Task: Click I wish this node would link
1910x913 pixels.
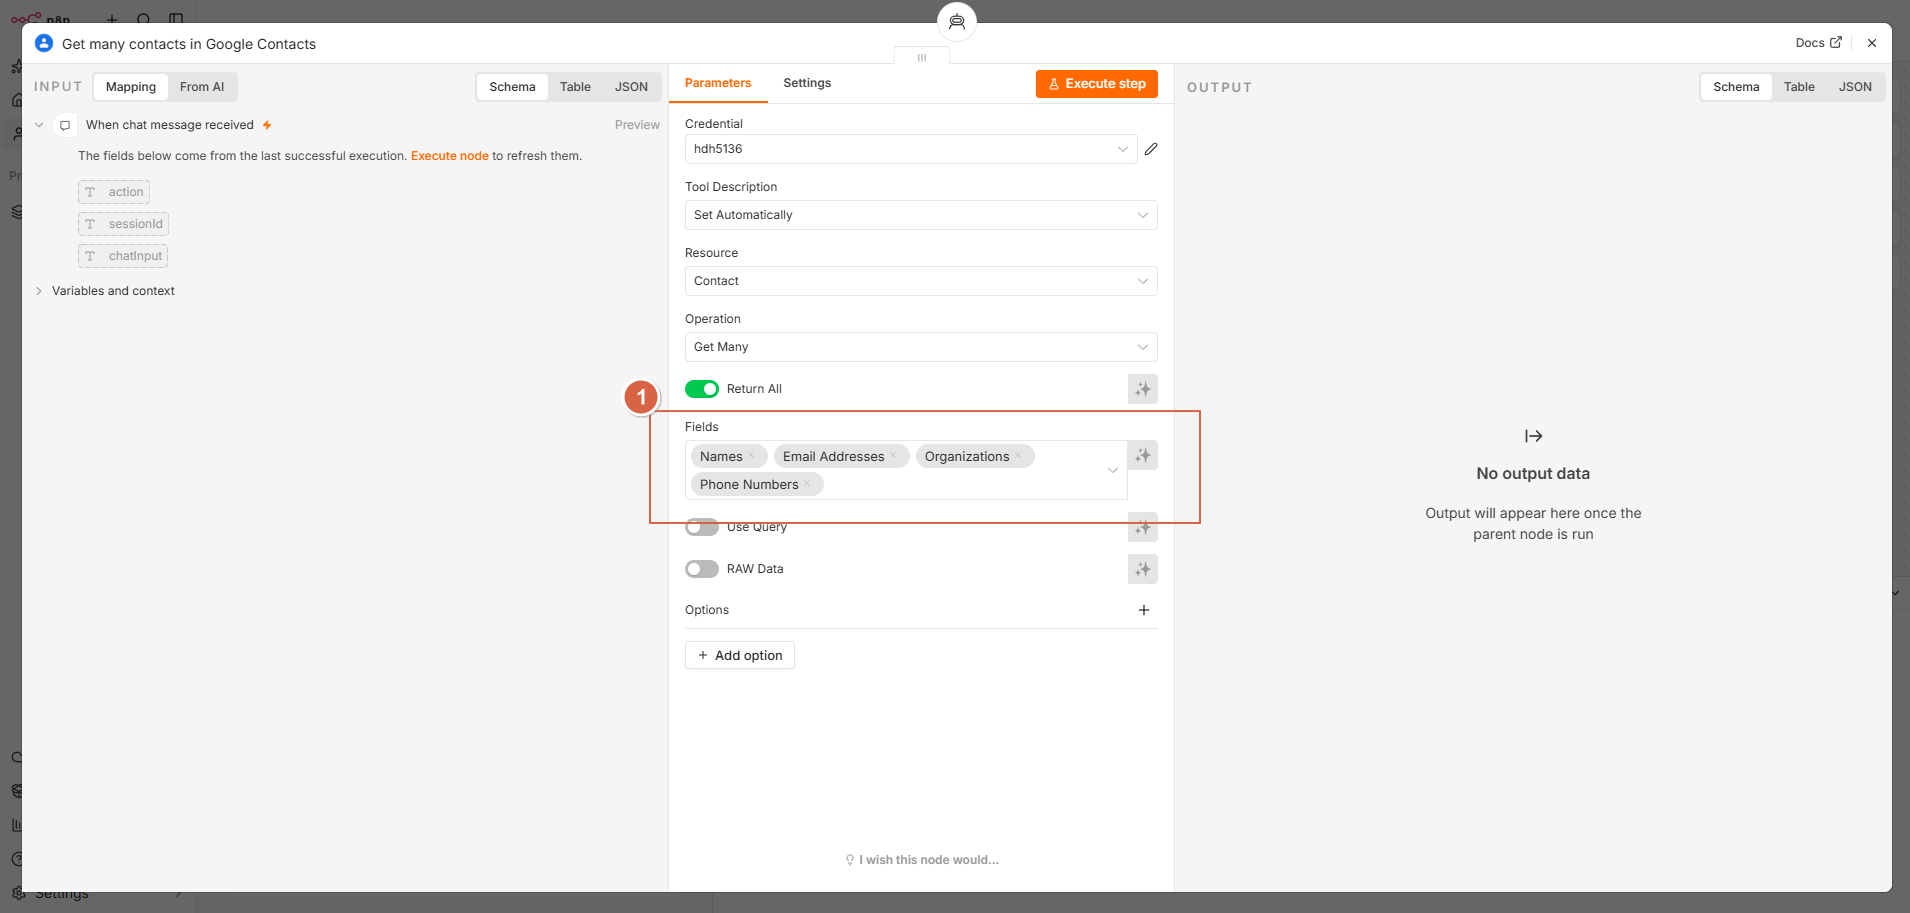Action: (922, 860)
